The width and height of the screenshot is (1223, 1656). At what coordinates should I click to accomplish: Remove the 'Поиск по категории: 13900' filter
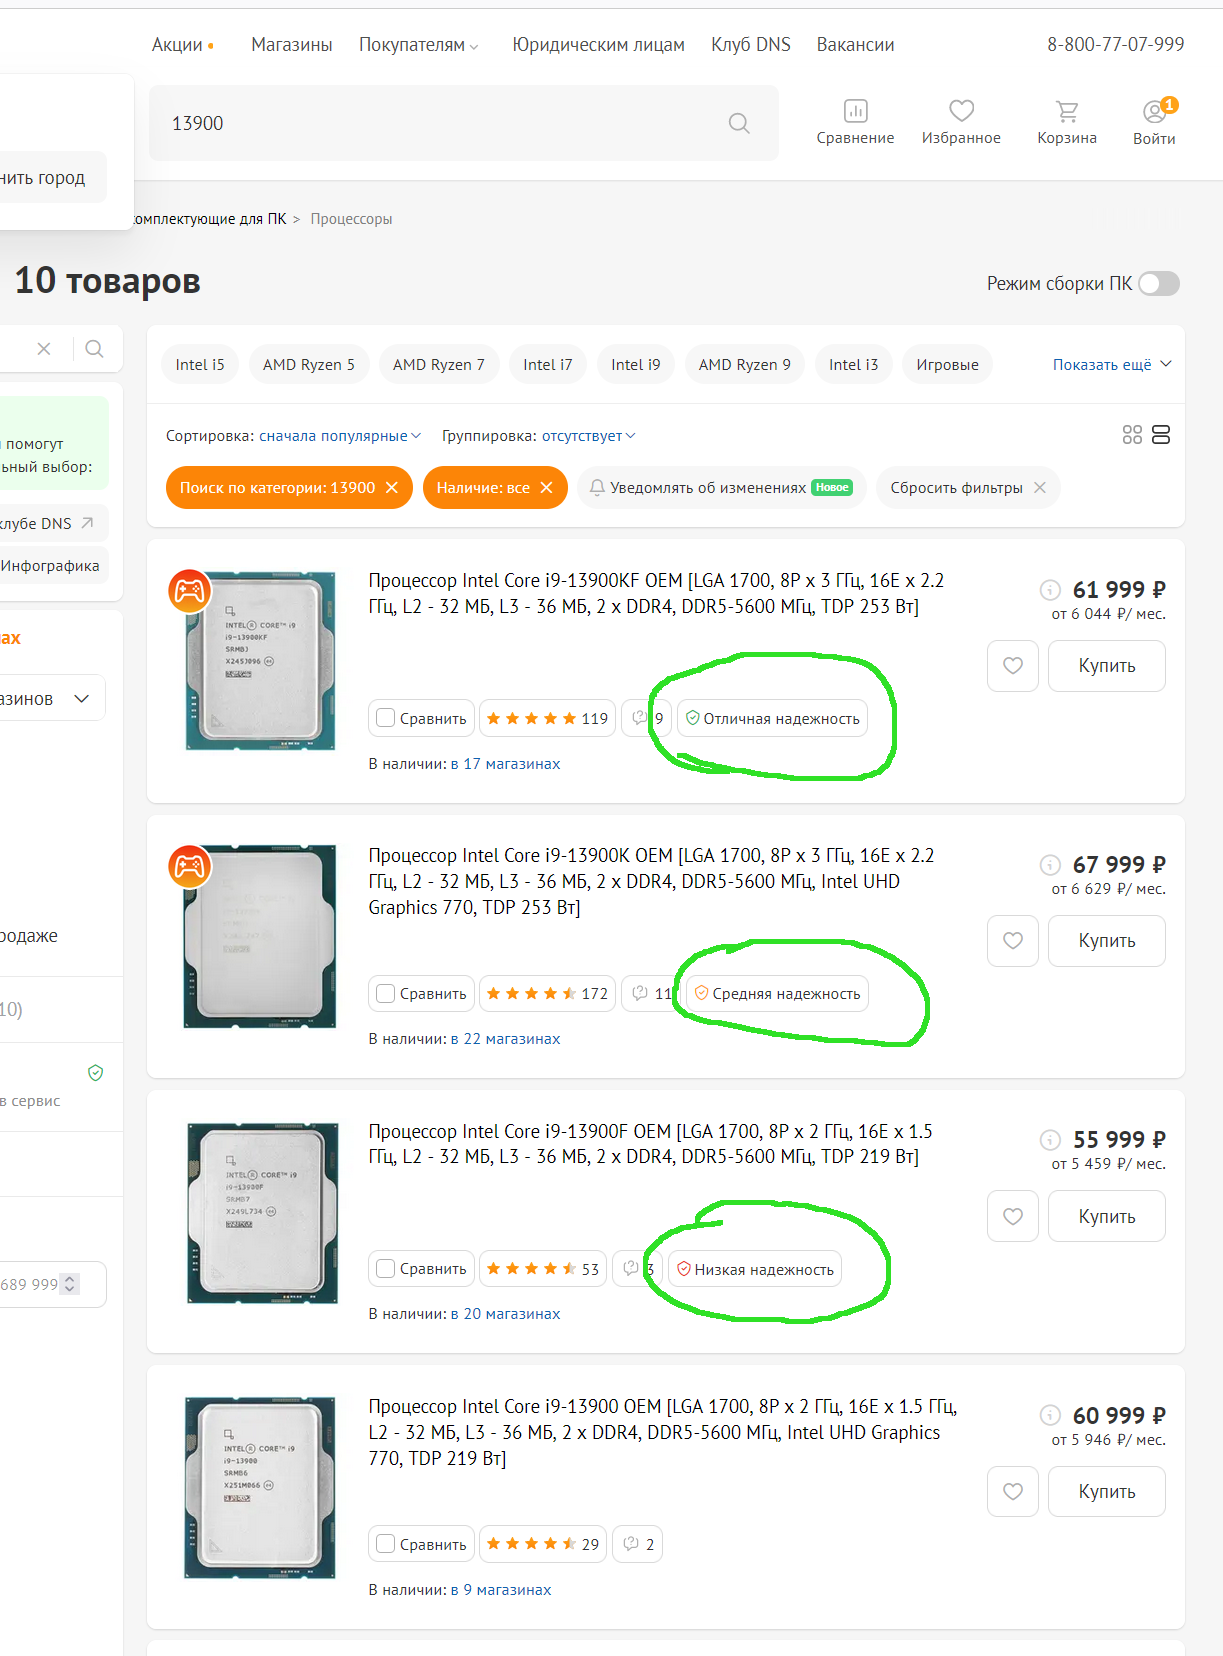(392, 487)
